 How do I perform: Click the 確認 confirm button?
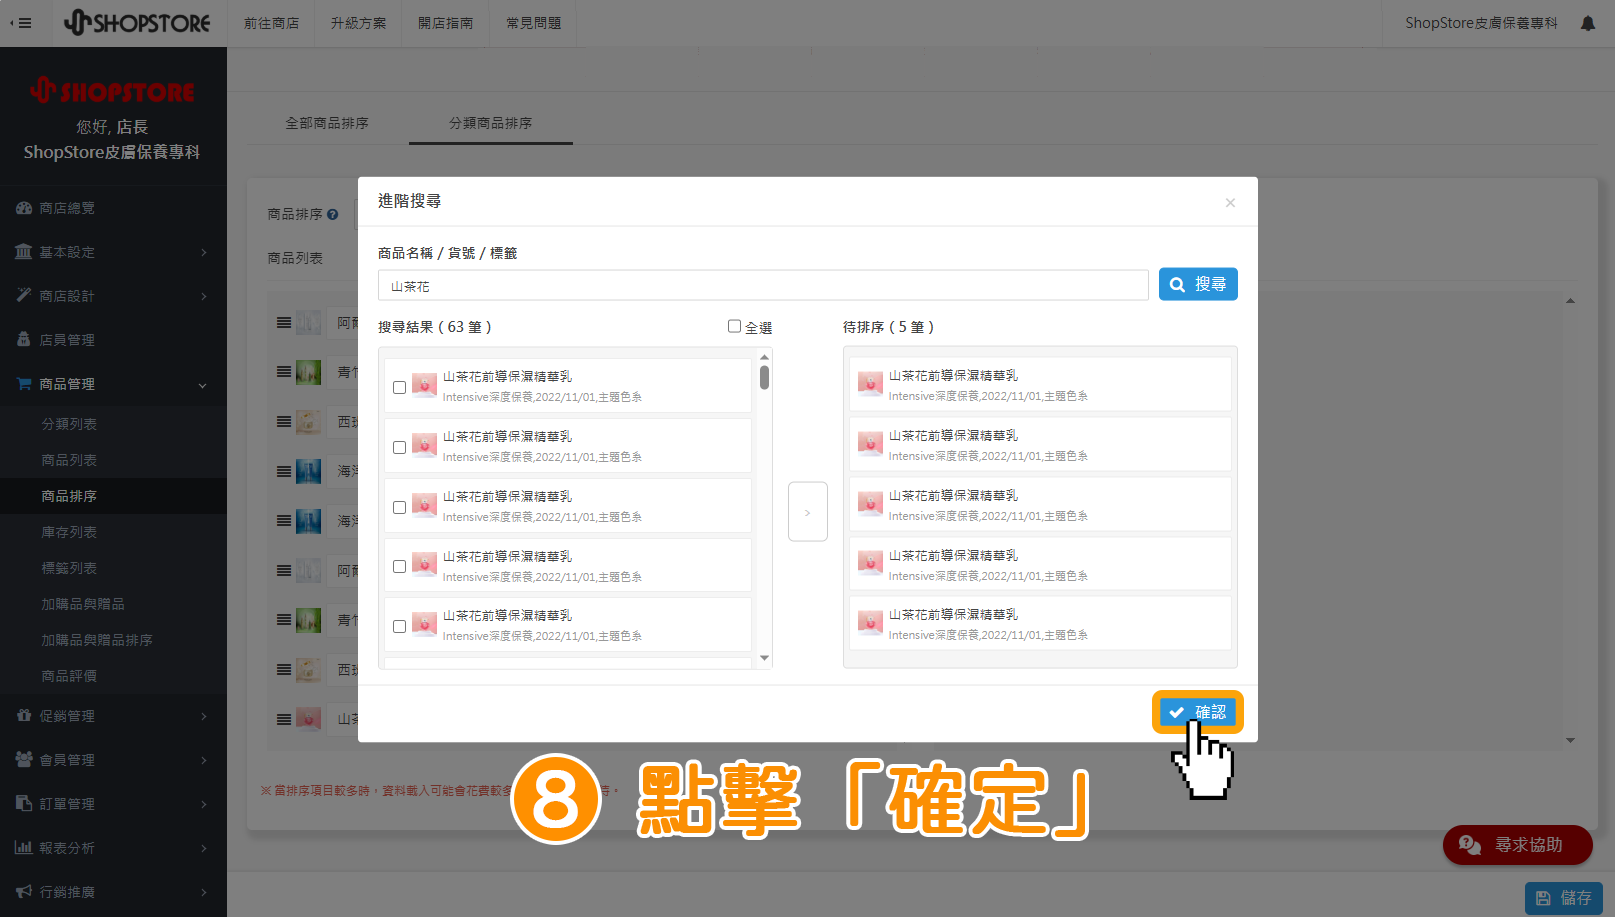click(x=1198, y=712)
